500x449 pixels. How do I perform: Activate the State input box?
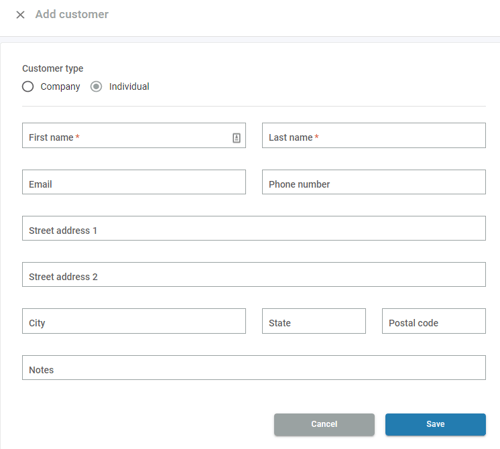[x=314, y=321]
